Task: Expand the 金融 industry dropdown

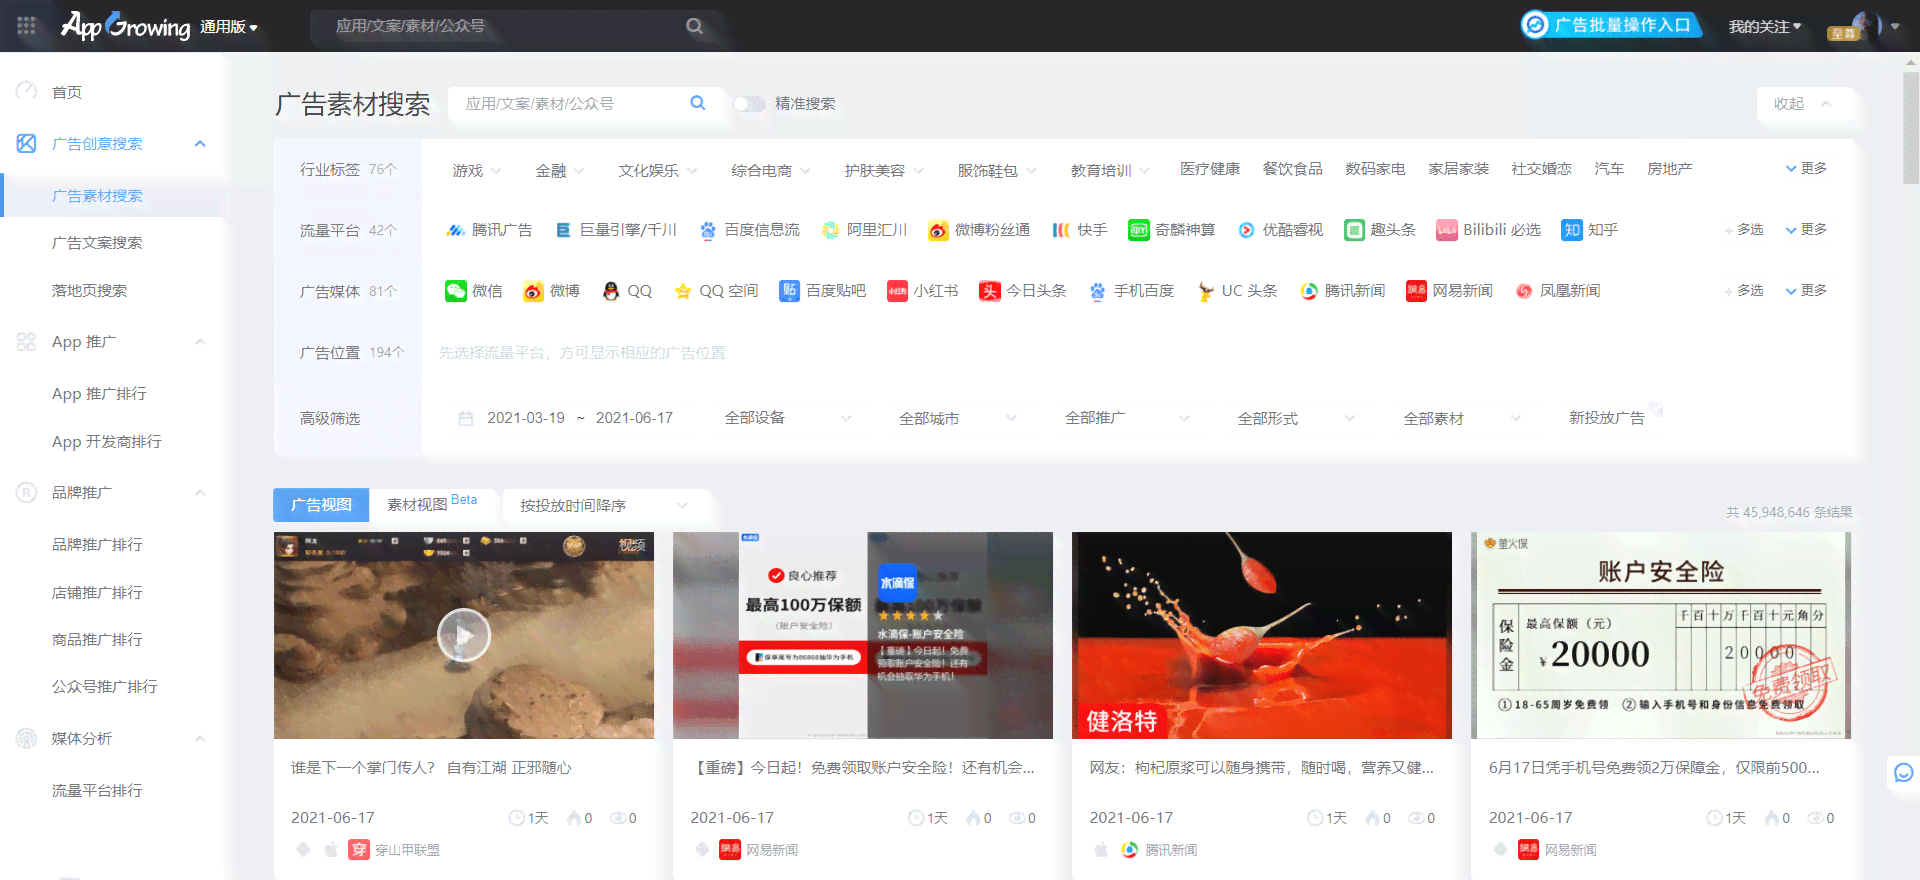Action: click(x=559, y=171)
